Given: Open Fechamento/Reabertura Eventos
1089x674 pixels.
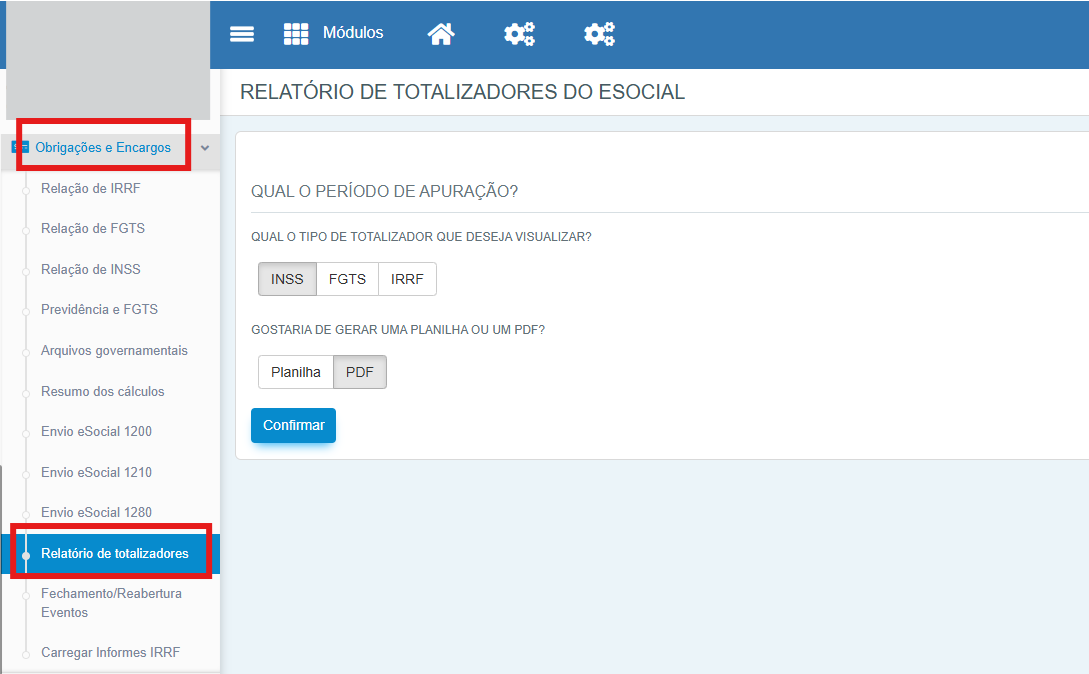Looking at the screenshot, I should pos(111,603).
